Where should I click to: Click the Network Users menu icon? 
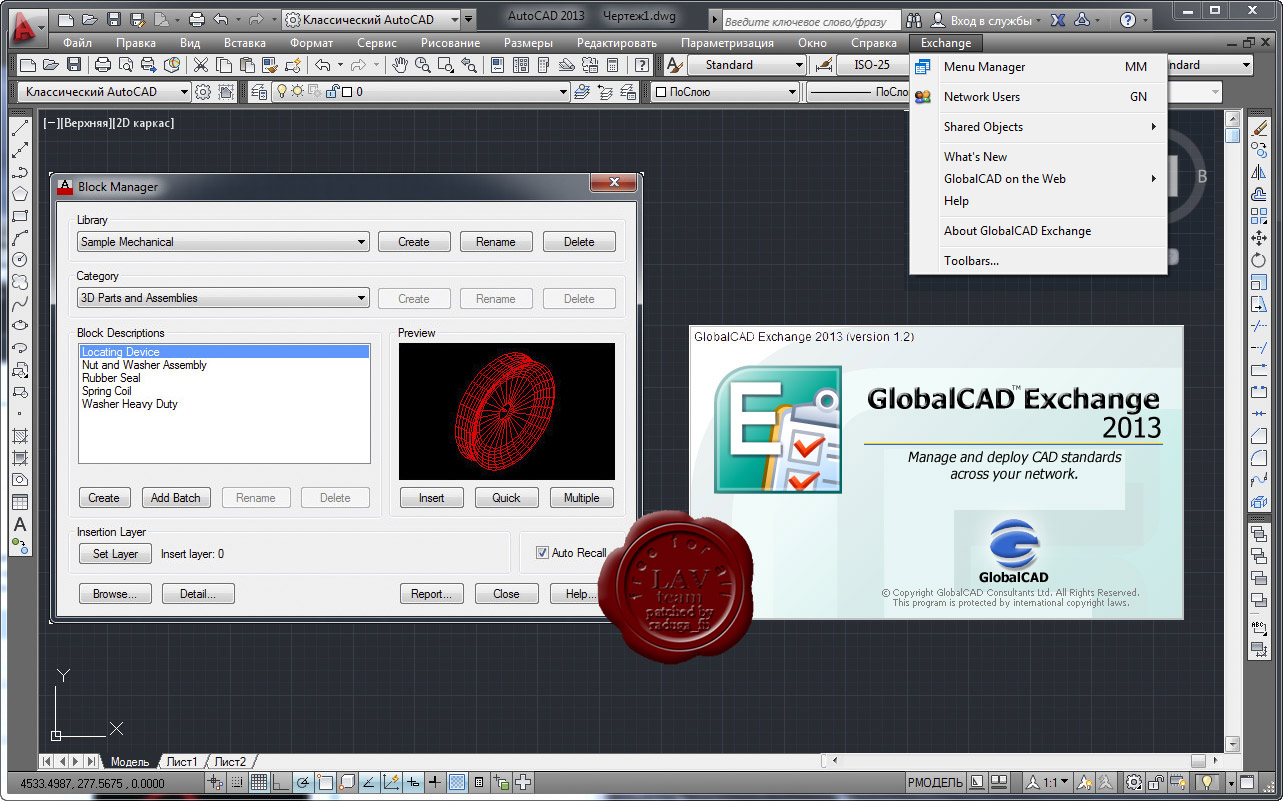click(x=923, y=97)
